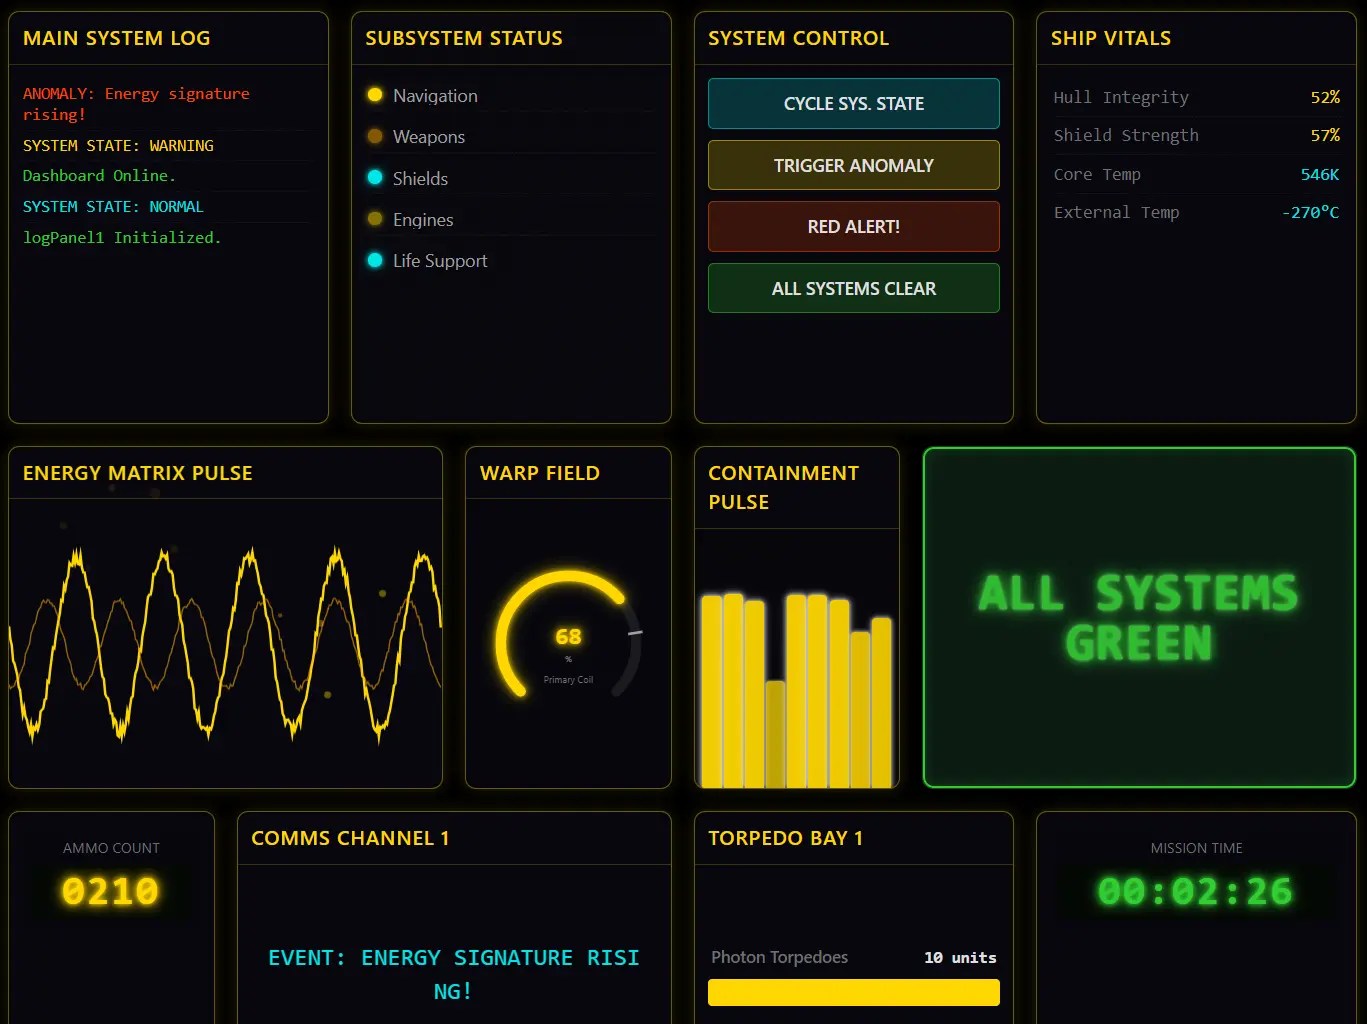Screen dimensions: 1367x1024
Task: Toggle the Weapons status indicator
Action: click(x=375, y=136)
